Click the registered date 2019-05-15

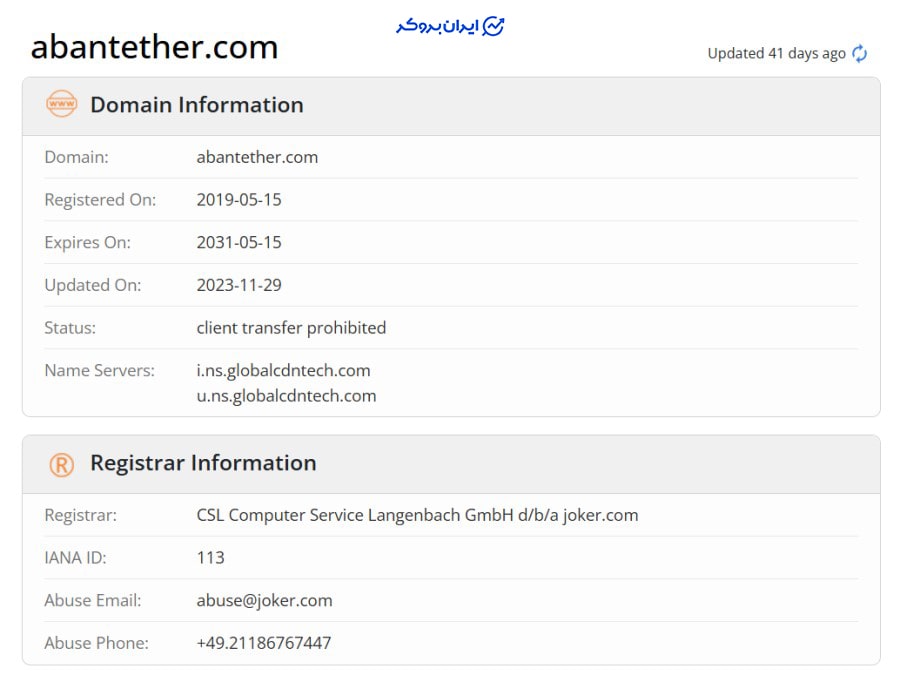(x=239, y=200)
